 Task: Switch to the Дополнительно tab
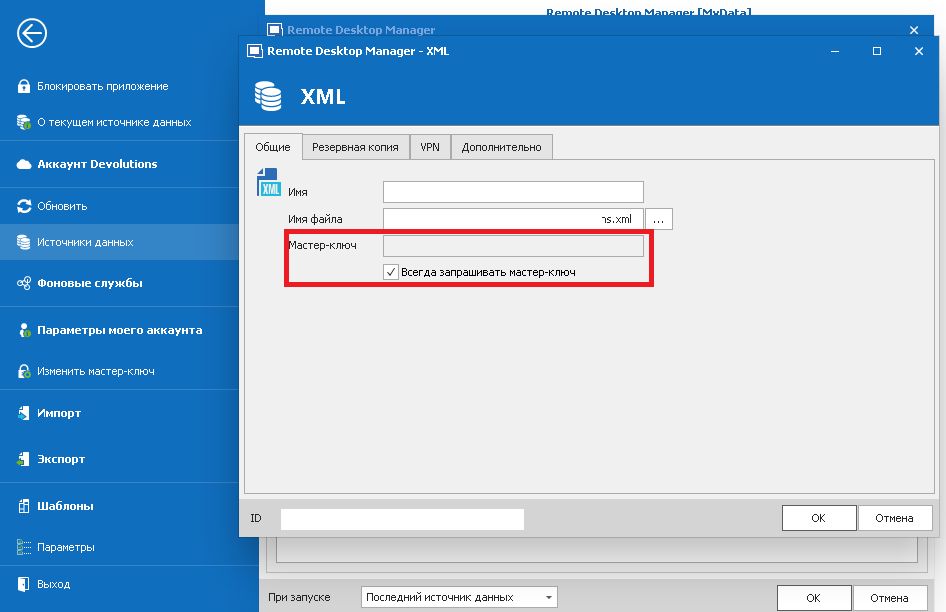point(501,147)
